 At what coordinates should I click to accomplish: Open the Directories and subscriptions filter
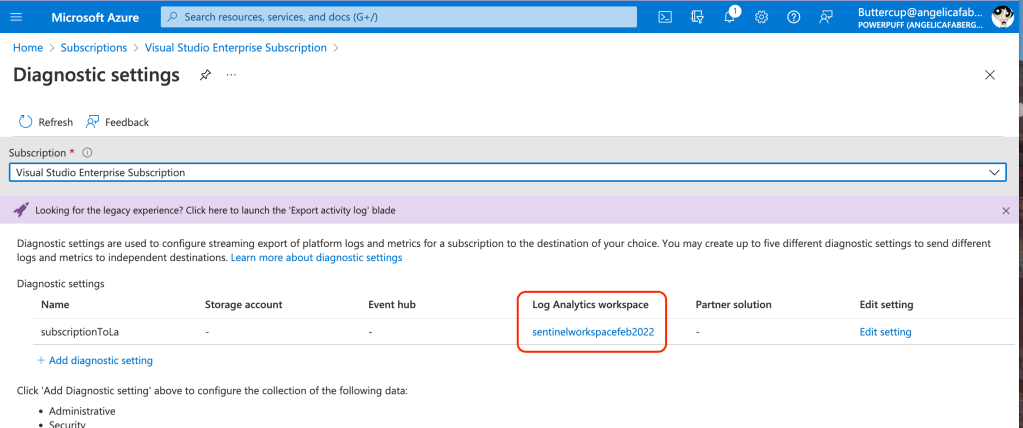[697, 17]
